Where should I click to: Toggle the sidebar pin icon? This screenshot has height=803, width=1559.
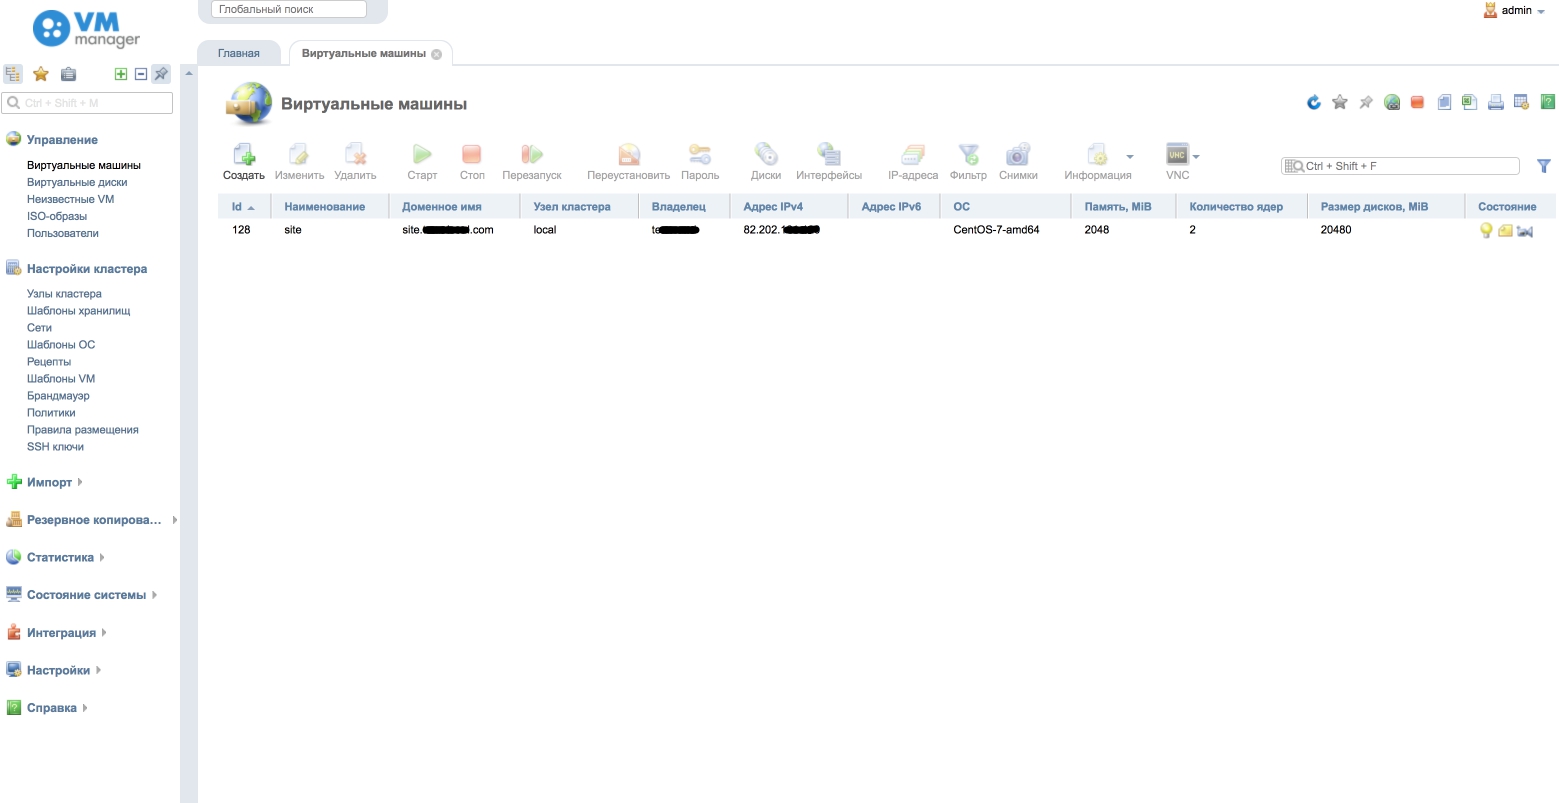tap(161, 74)
